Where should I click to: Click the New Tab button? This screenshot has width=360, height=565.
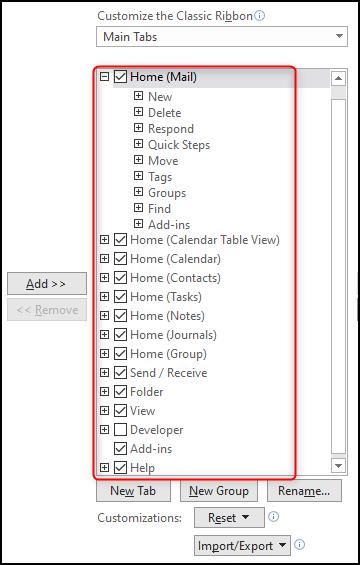click(133, 491)
